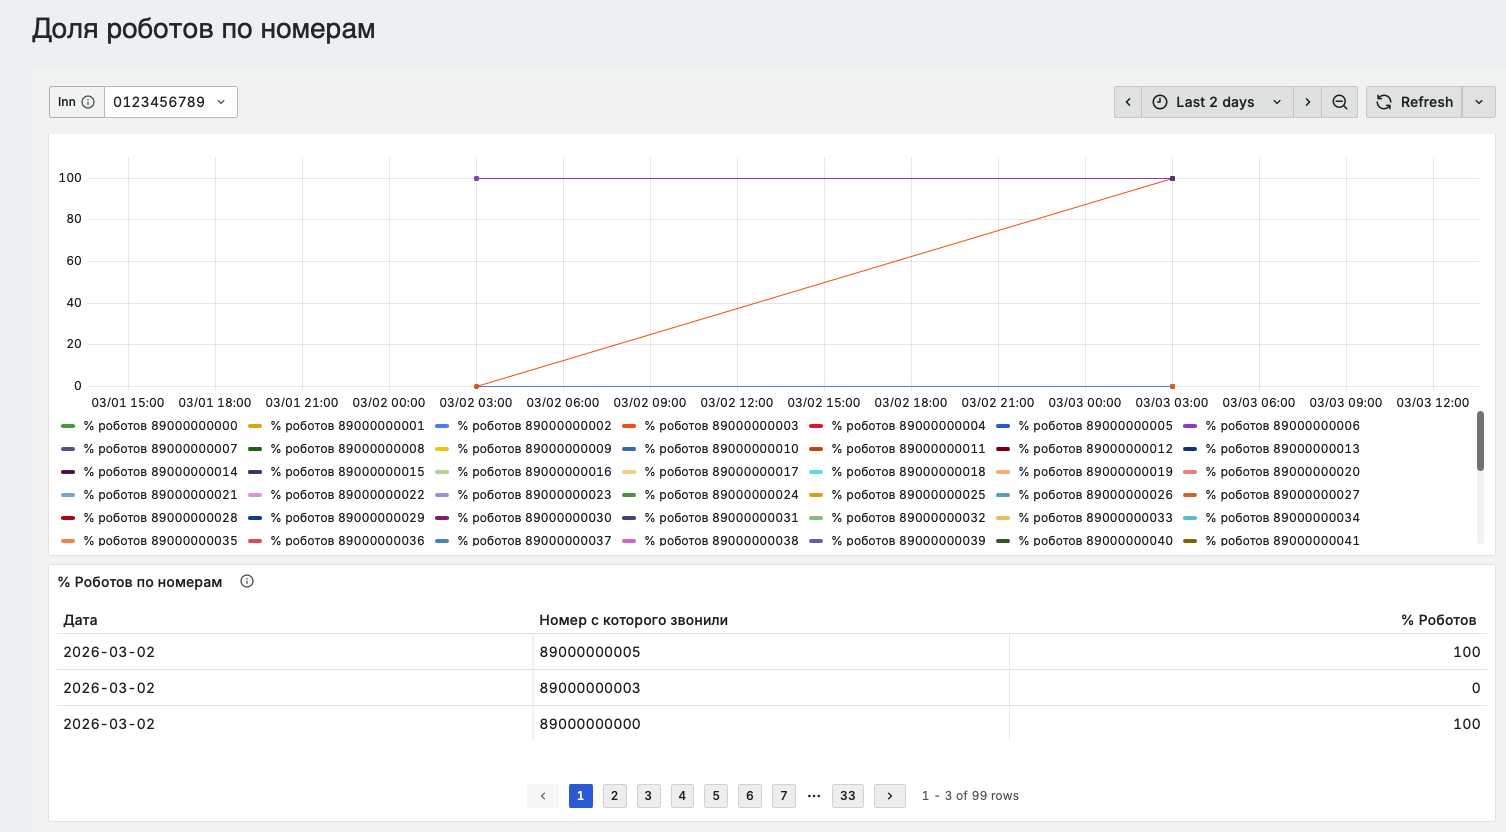Expand the Refresh interval dropdown arrow
The image size is (1506, 832).
click(x=1479, y=102)
